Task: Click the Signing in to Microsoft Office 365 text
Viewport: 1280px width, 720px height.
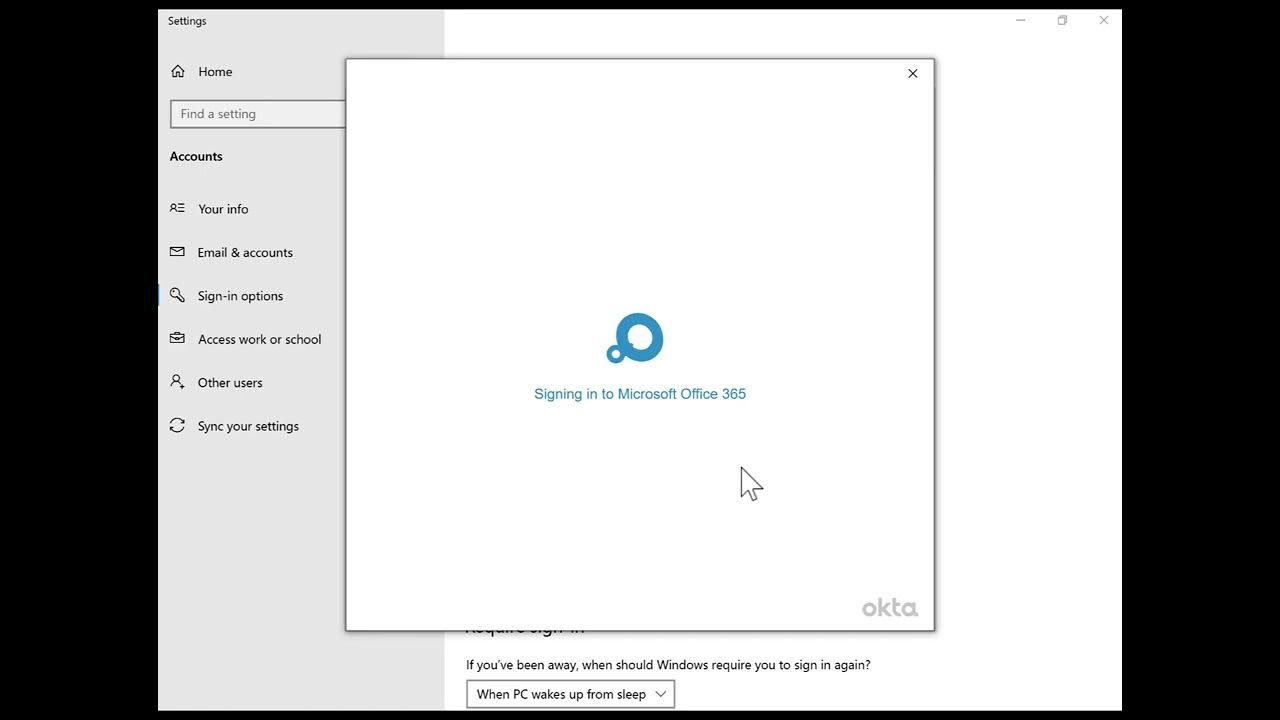Action: [640, 394]
